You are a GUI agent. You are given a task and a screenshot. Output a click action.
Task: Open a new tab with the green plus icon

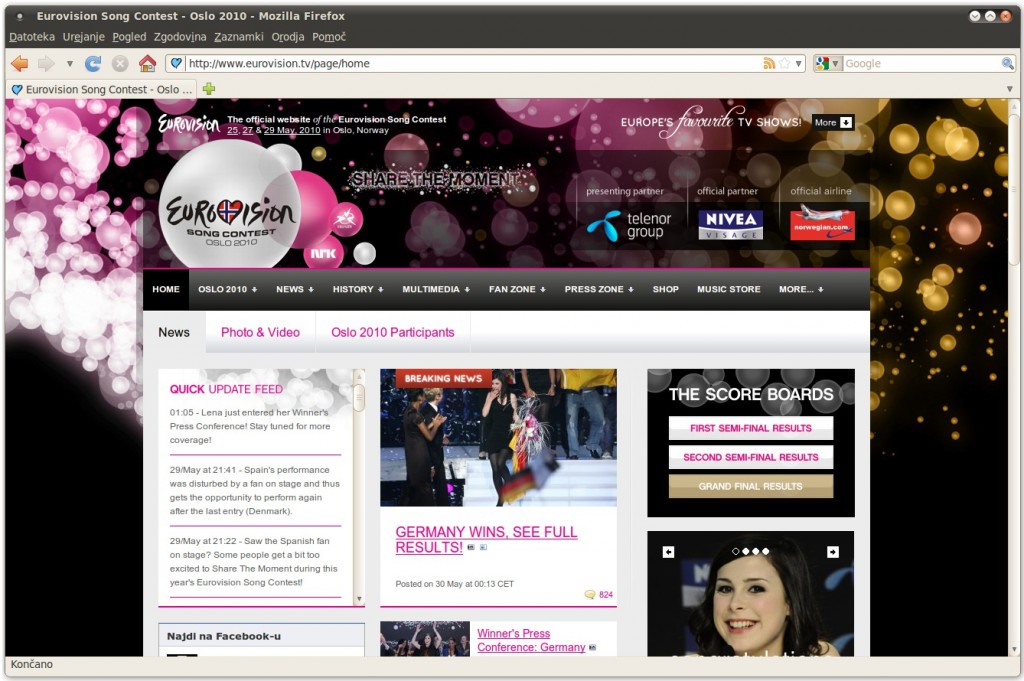(209, 89)
